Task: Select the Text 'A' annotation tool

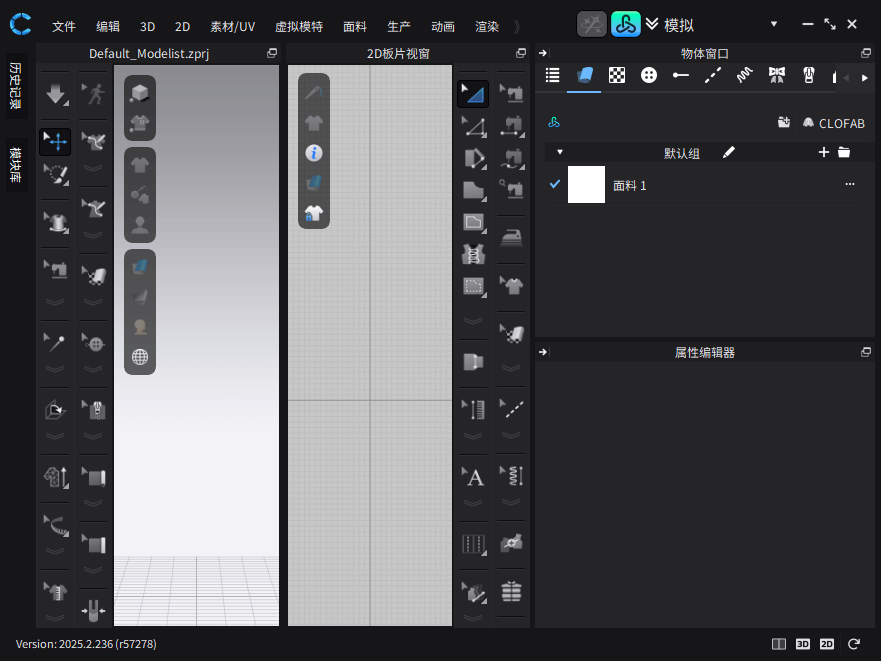Action: tap(474, 477)
